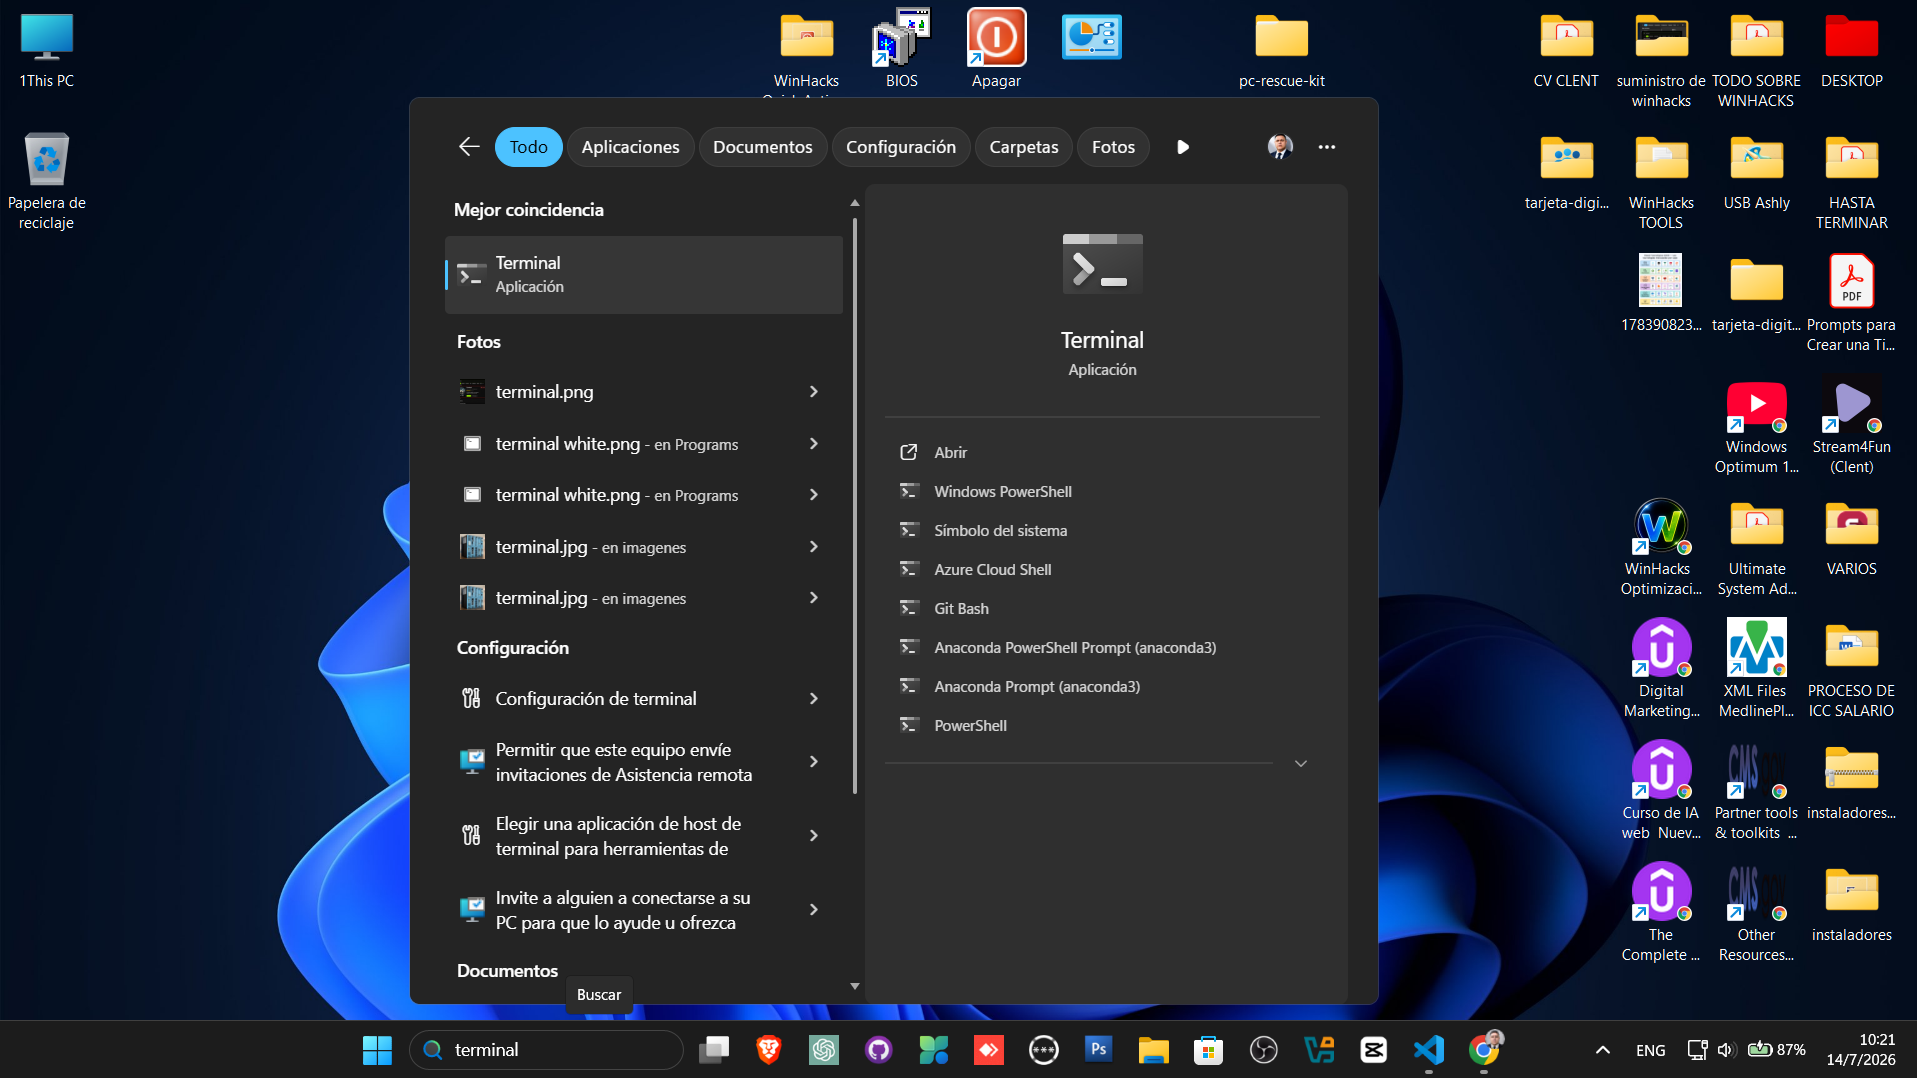Image resolution: width=1917 pixels, height=1078 pixels.
Task: Open OBS Studio from taskbar
Action: coord(1264,1049)
